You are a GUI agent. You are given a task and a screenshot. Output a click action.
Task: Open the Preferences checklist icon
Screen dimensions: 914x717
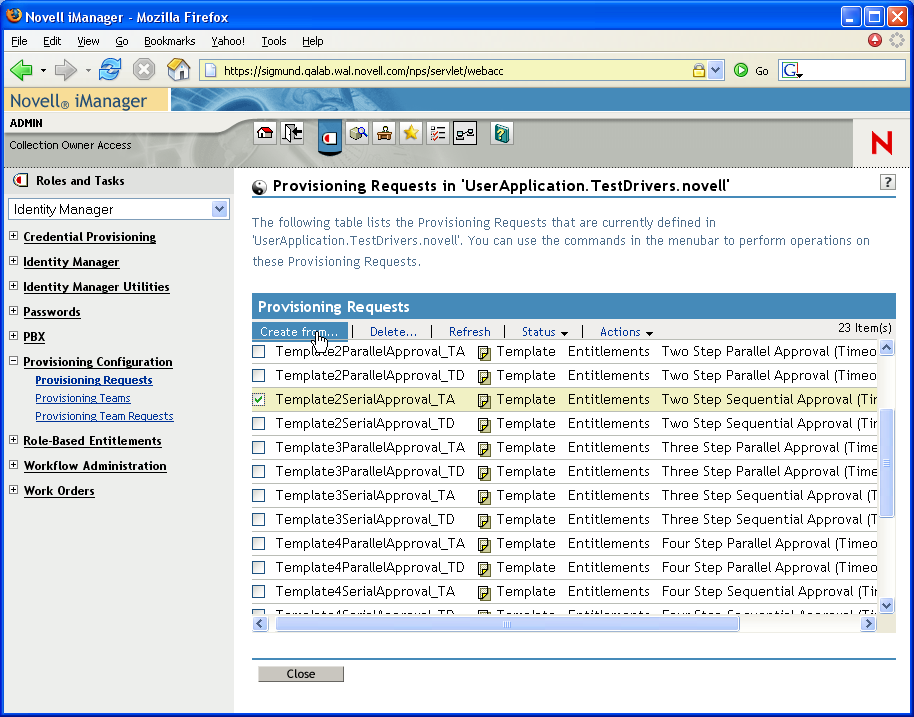[437, 132]
